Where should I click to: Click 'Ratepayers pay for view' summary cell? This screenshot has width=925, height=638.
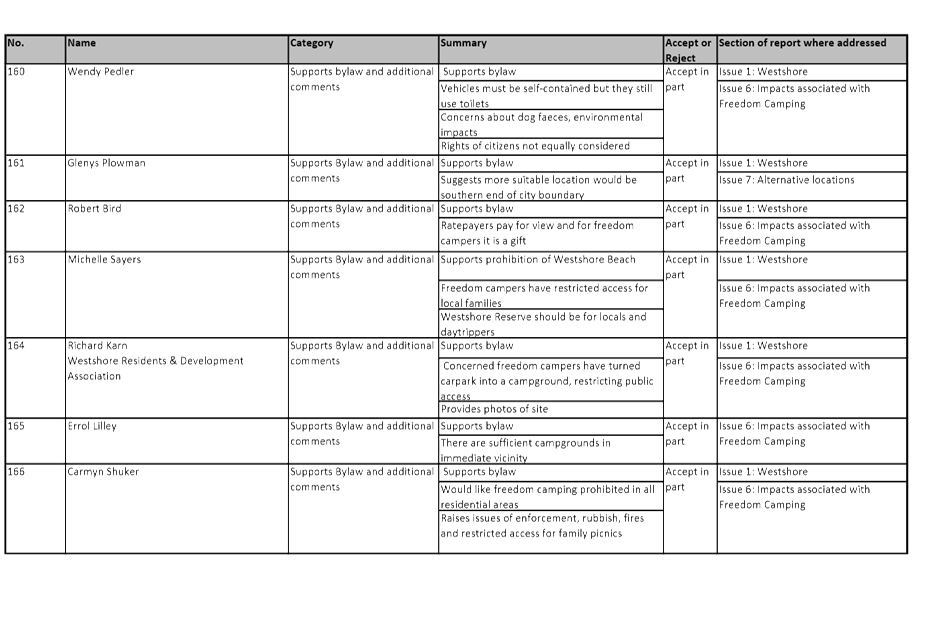tap(551, 234)
